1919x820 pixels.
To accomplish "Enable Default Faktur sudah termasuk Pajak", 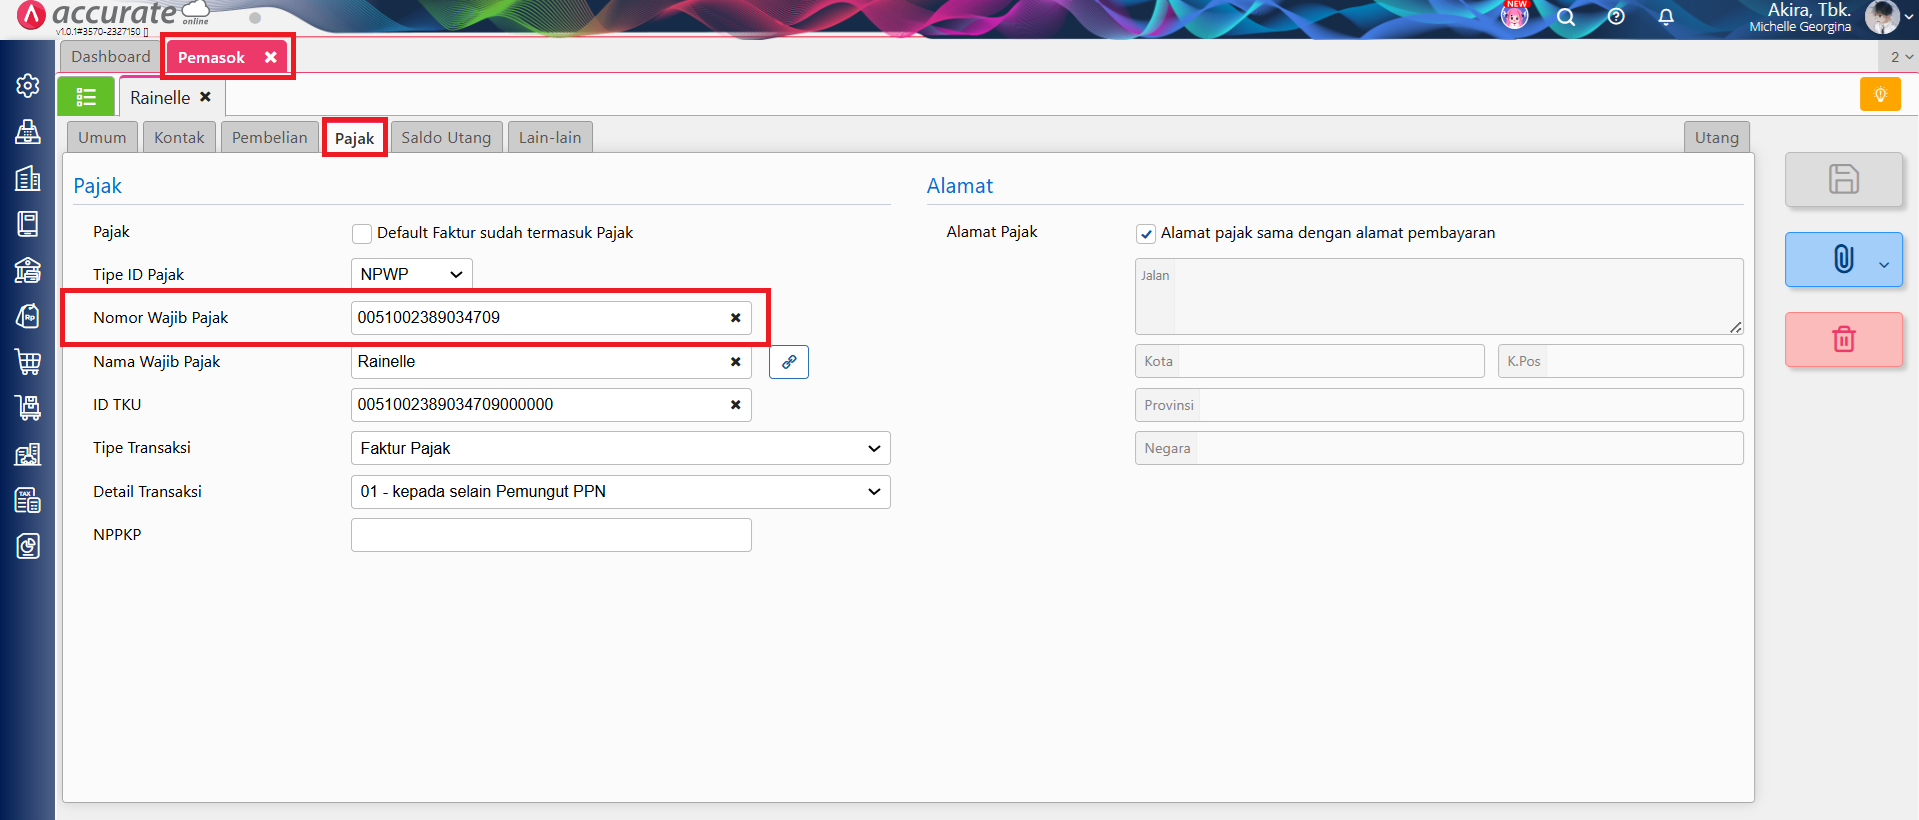I will [362, 234].
